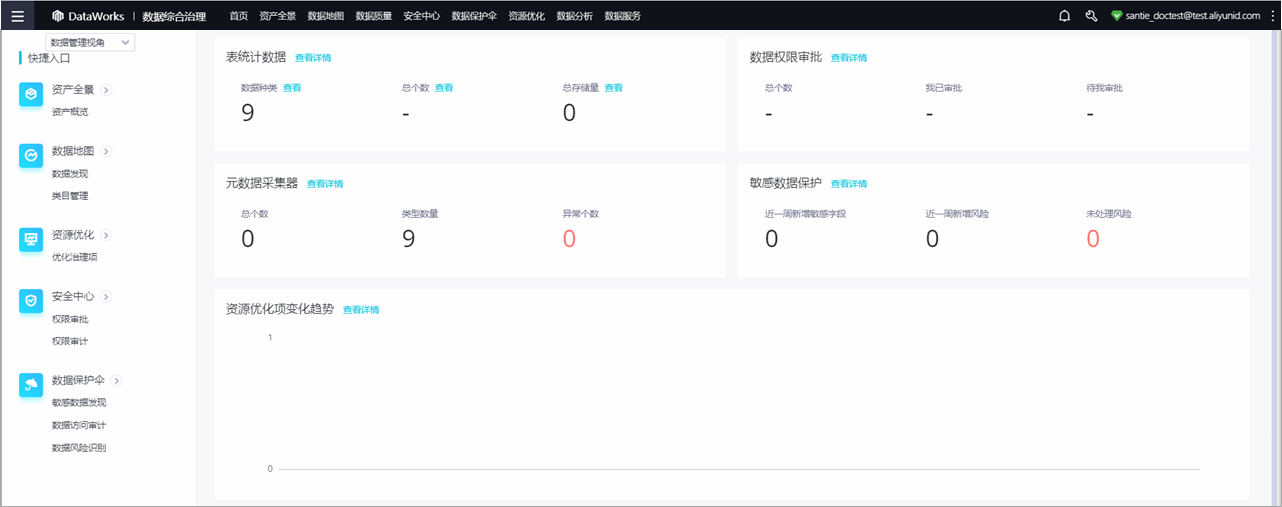Screen dimensions: 1282x507
Task: Open 数据保护伞 in top navigation
Action: tap(474, 16)
